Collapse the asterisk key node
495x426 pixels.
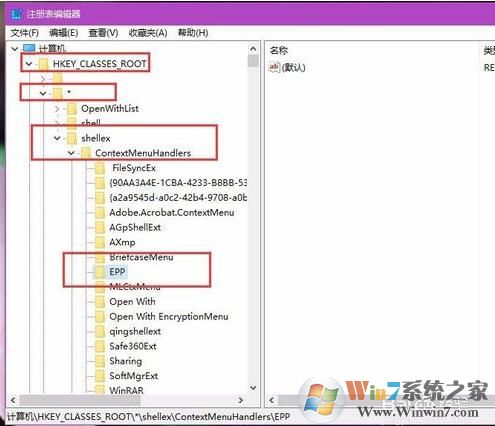click(43, 93)
